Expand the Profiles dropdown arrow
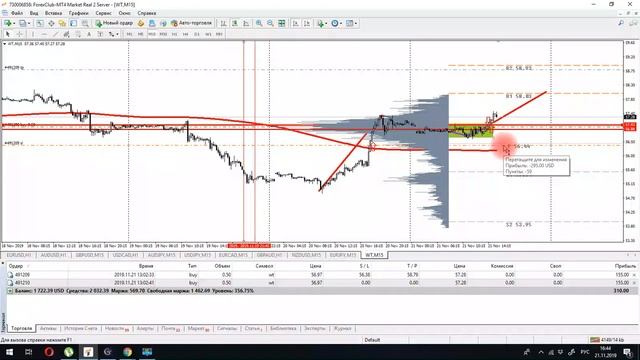This screenshot has height=360, width=640. pyautogui.click(x=29, y=23)
